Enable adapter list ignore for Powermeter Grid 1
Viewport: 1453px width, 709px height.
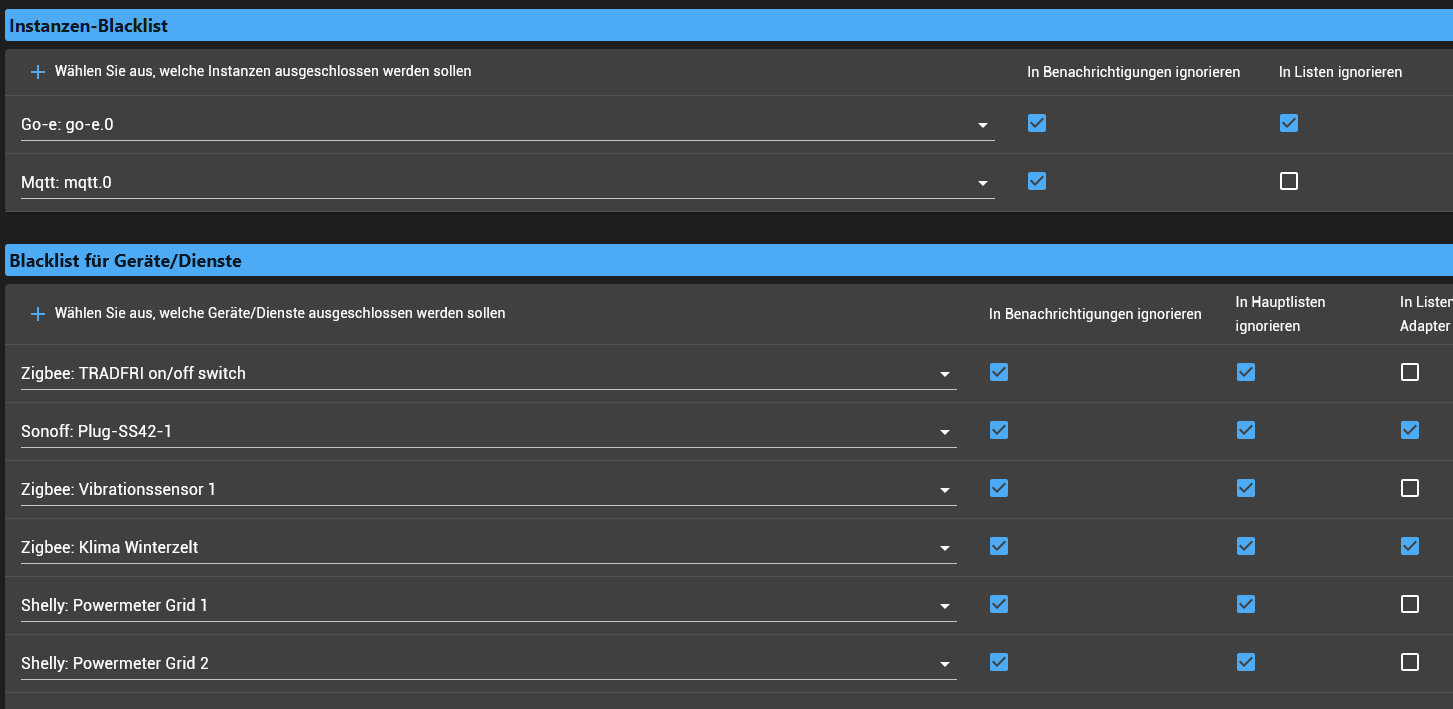[1410, 604]
